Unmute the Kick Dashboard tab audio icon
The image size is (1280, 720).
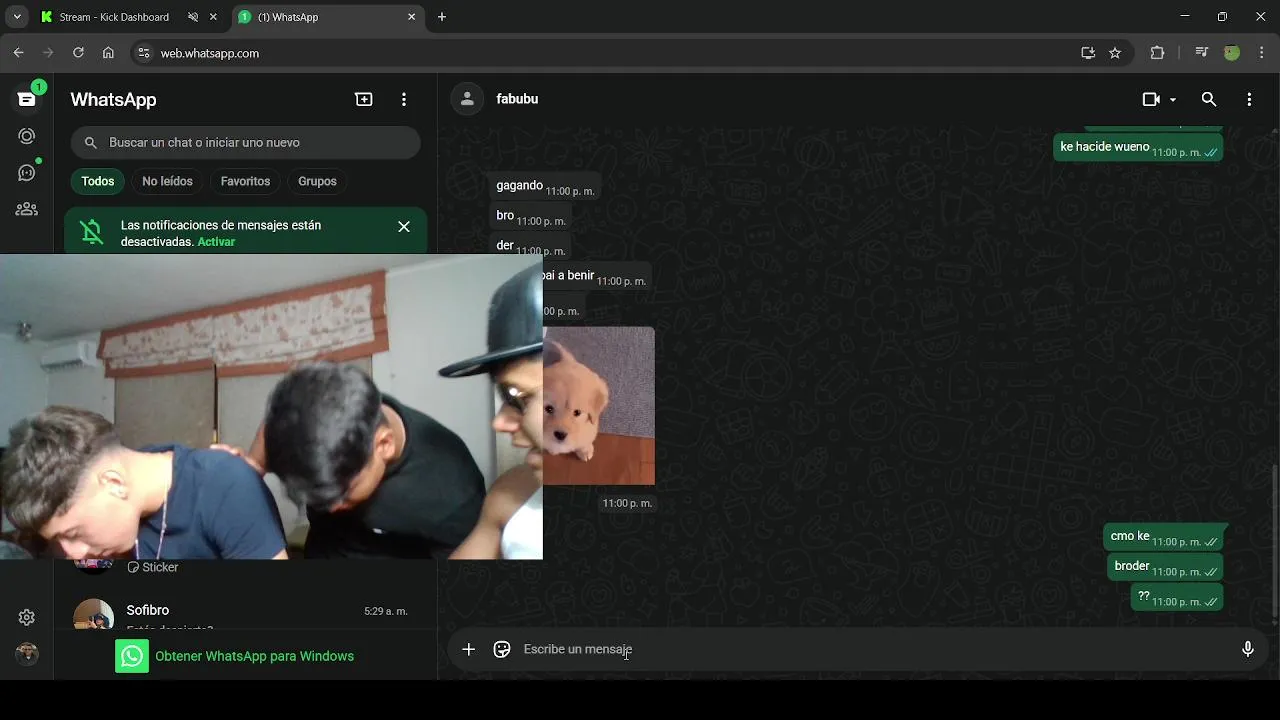click(x=193, y=17)
